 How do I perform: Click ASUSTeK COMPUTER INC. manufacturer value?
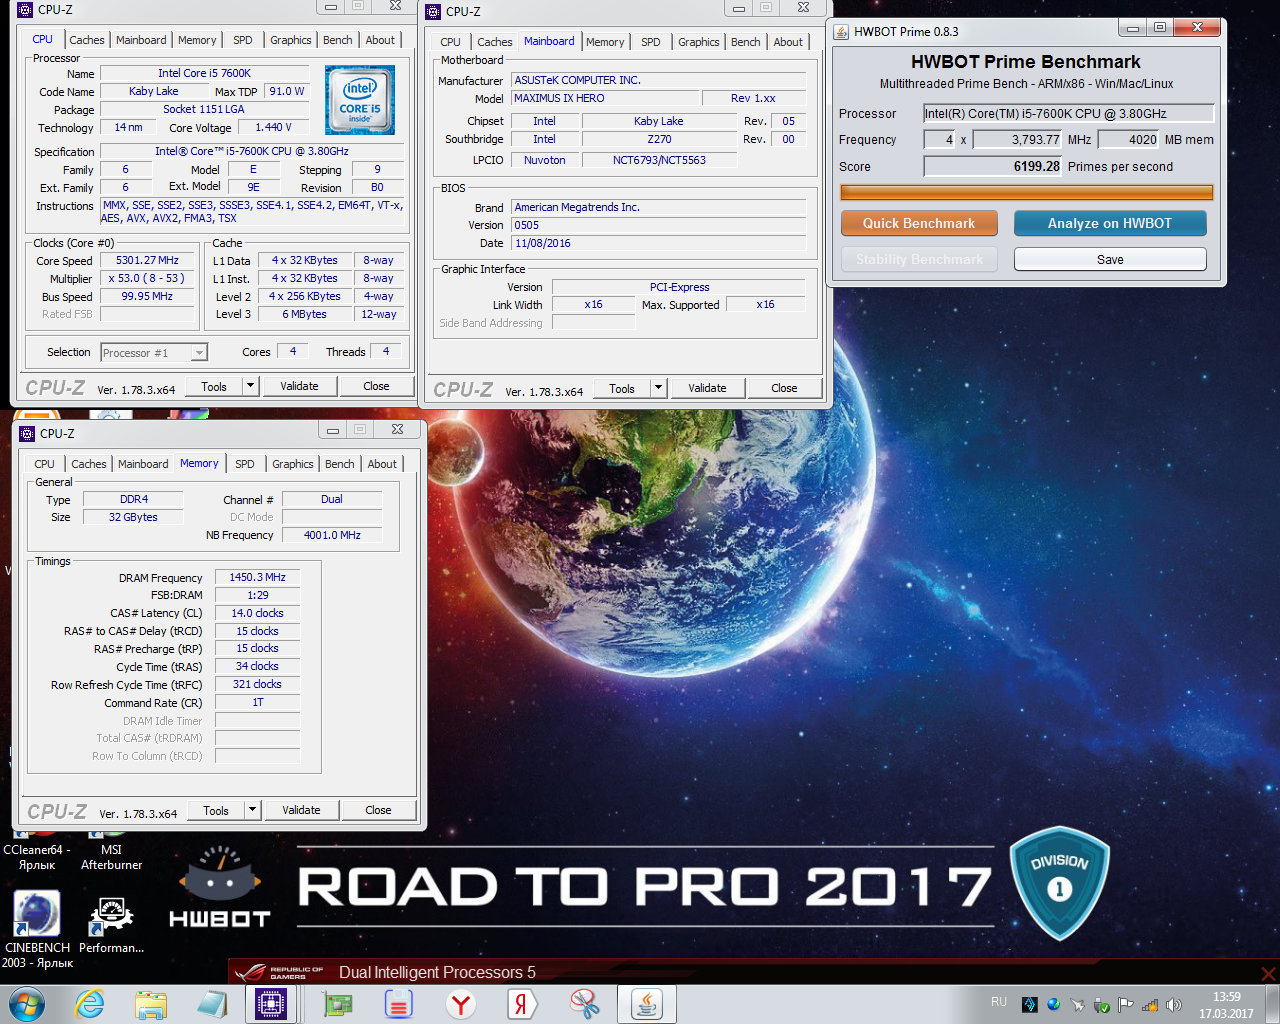659,80
